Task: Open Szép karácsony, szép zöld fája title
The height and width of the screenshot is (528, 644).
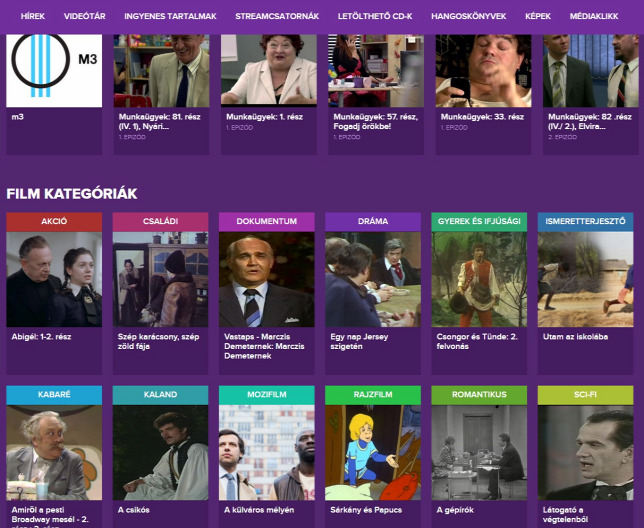Action: click(159, 342)
